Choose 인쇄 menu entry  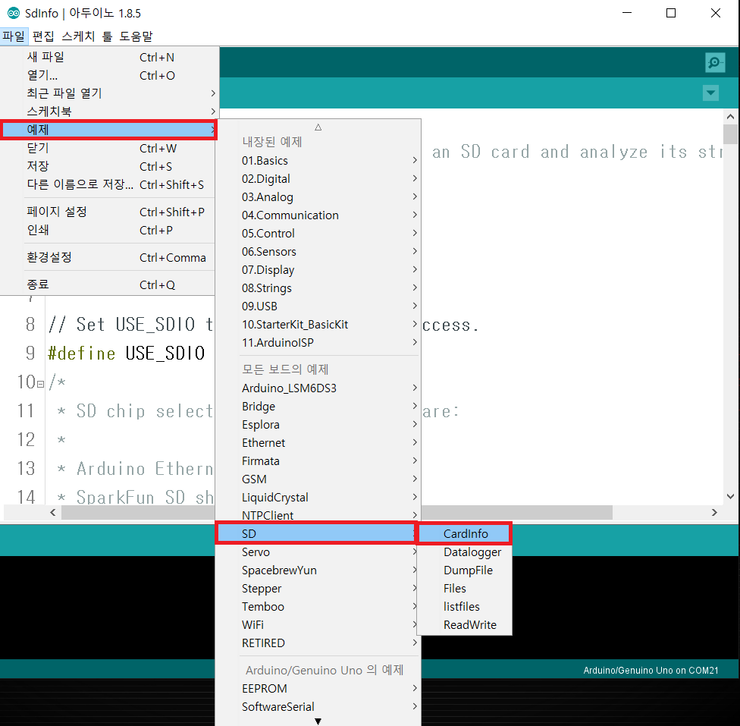point(109,230)
